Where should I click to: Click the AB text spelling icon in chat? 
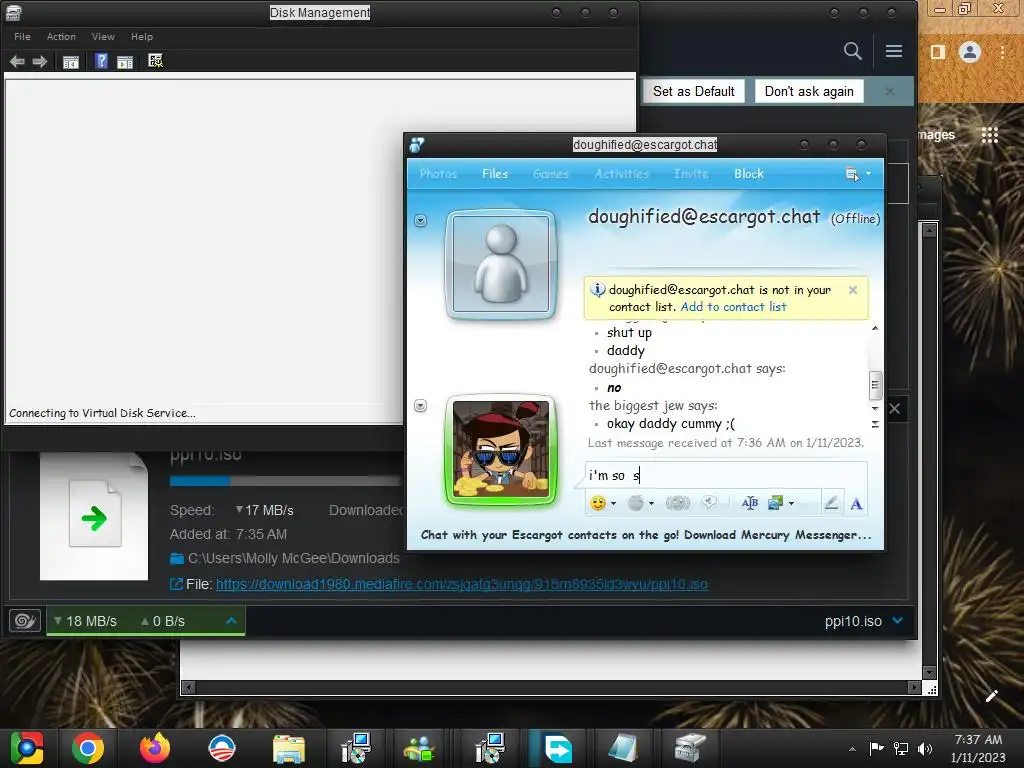point(750,503)
